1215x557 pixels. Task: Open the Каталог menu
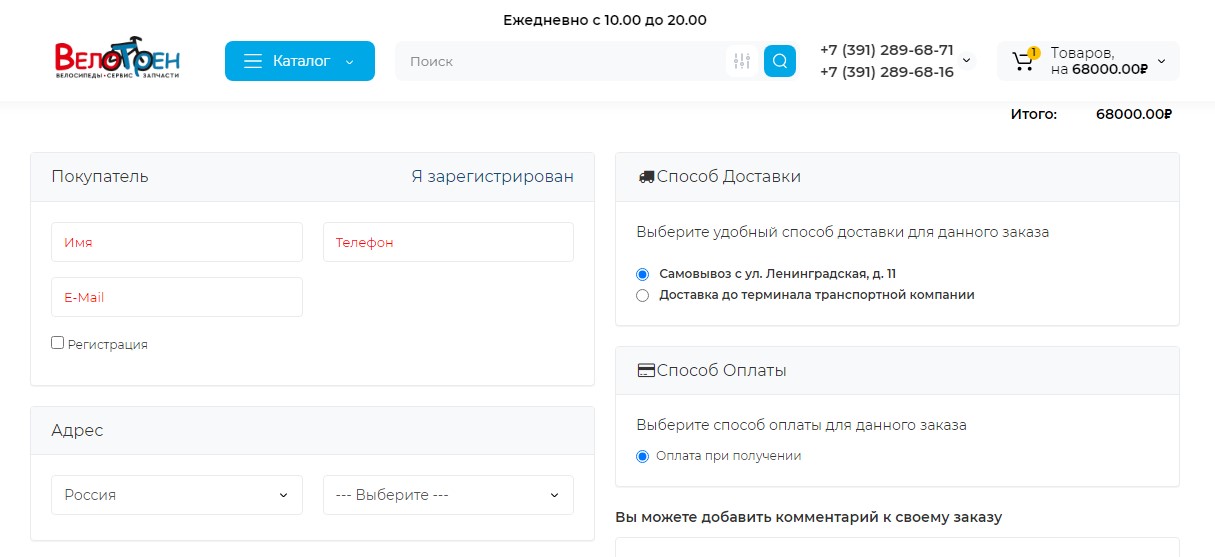tap(300, 61)
